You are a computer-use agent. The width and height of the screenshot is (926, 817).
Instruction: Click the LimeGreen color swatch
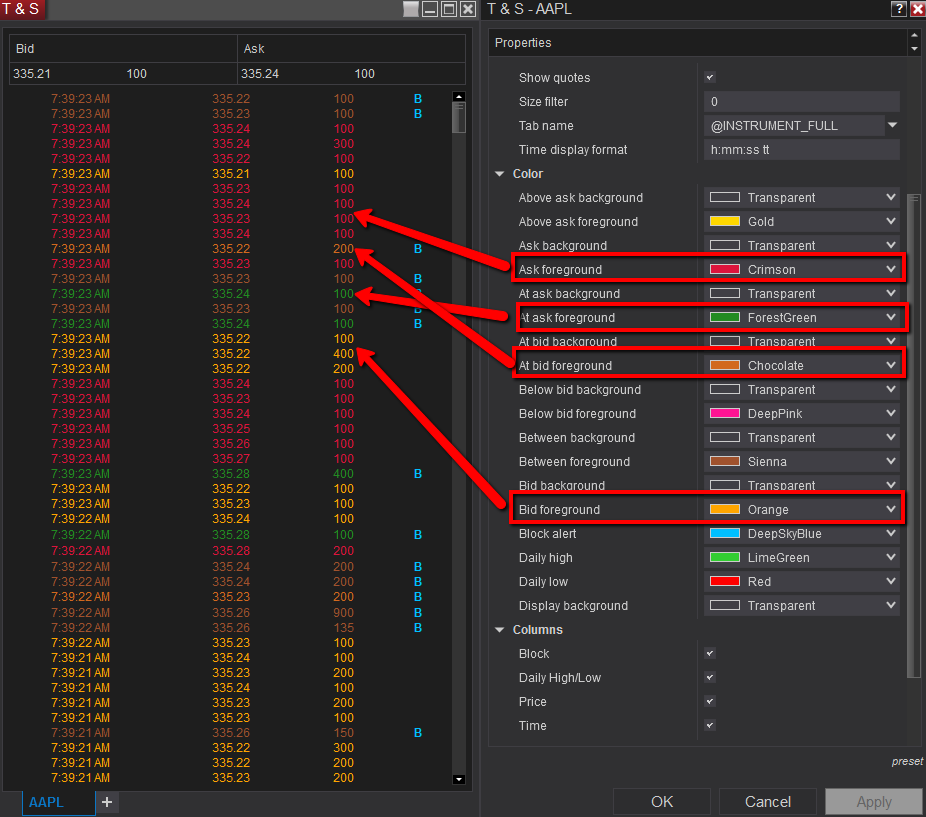point(725,558)
